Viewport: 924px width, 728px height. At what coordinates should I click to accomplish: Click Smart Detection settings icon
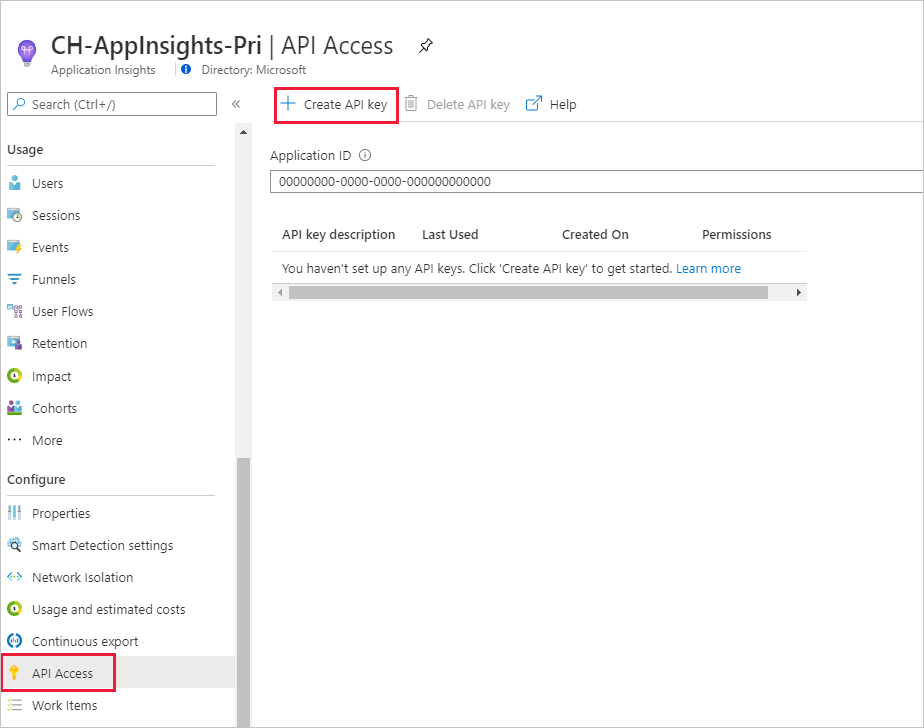(x=15, y=545)
